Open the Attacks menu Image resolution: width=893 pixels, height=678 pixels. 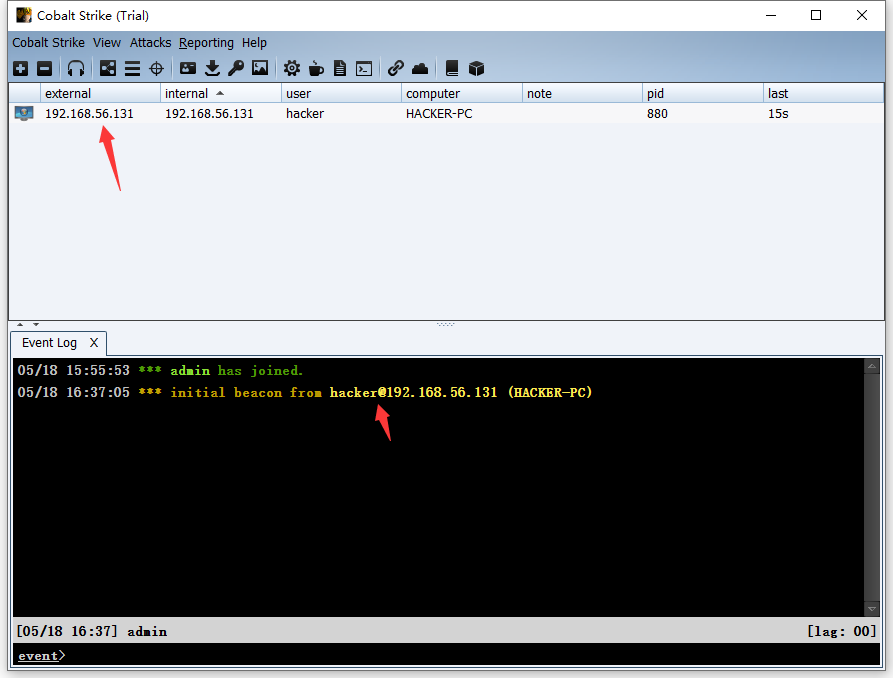tap(150, 43)
